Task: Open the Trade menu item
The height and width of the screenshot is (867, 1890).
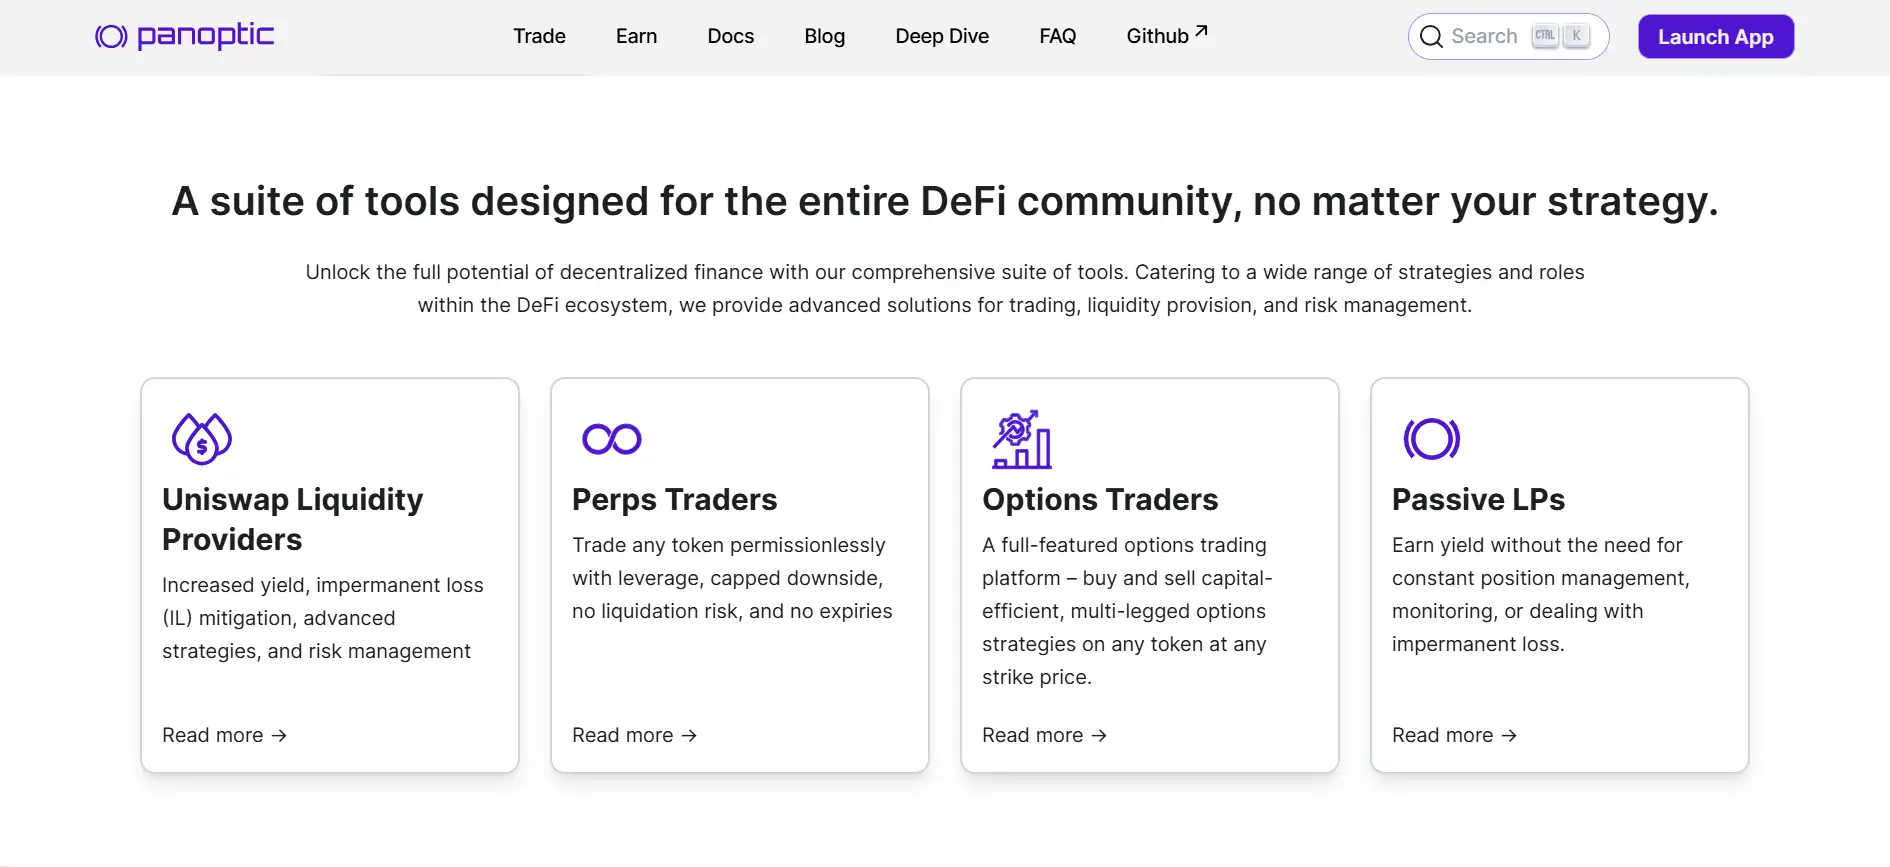Action: point(539,36)
